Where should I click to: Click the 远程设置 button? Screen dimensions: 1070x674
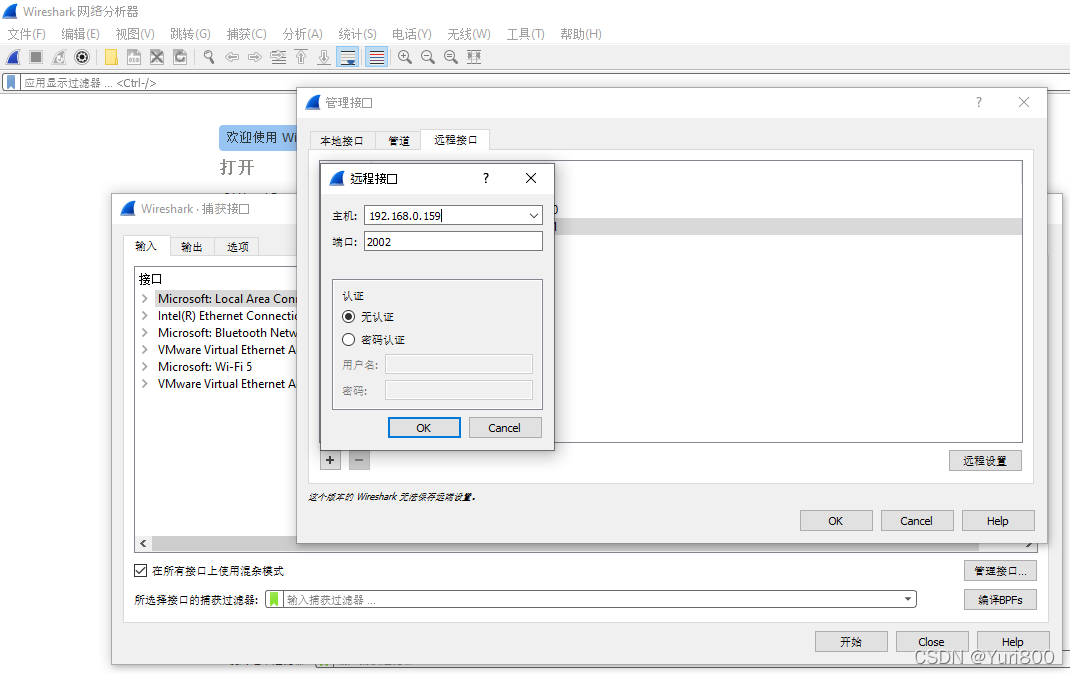coord(985,460)
